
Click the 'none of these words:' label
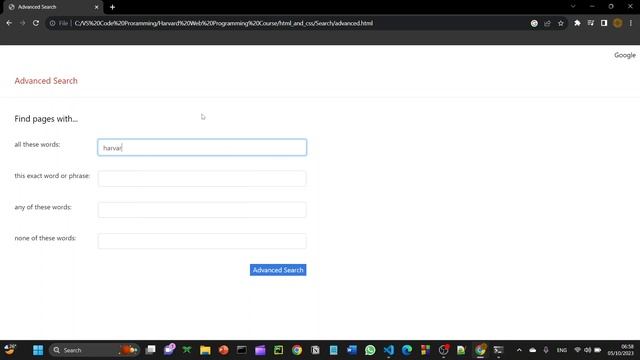45,238
